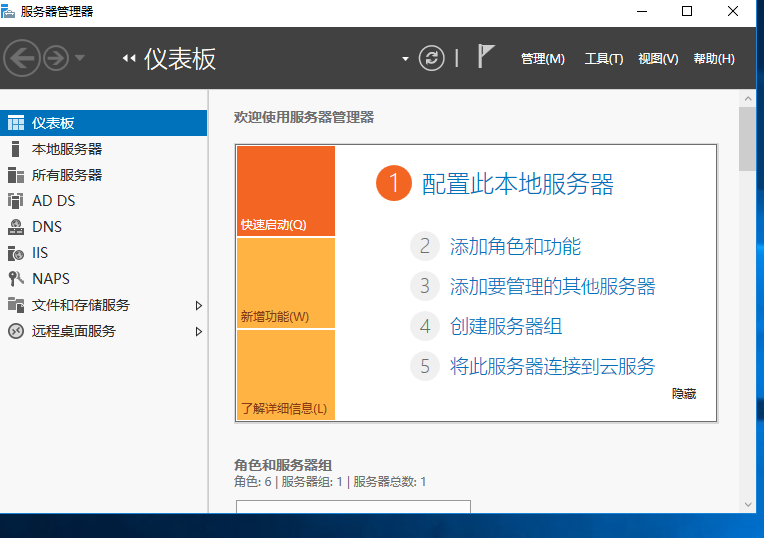Click 配置此本地服务器 link
The height and width of the screenshot is (538, 764).
click(517, 184)
